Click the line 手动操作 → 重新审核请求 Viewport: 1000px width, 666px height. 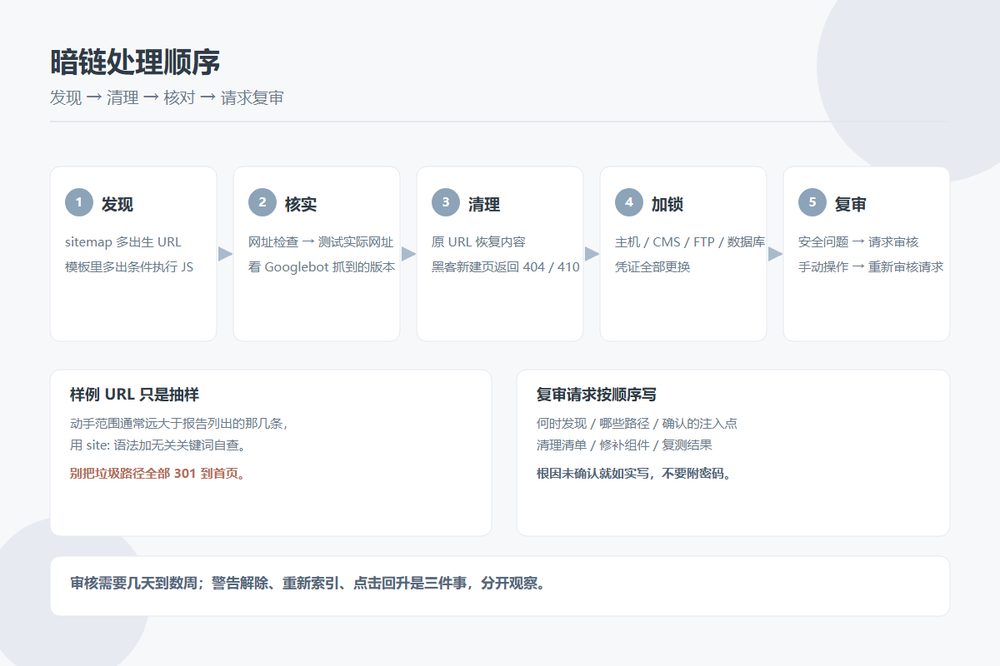tap(871, 267)
